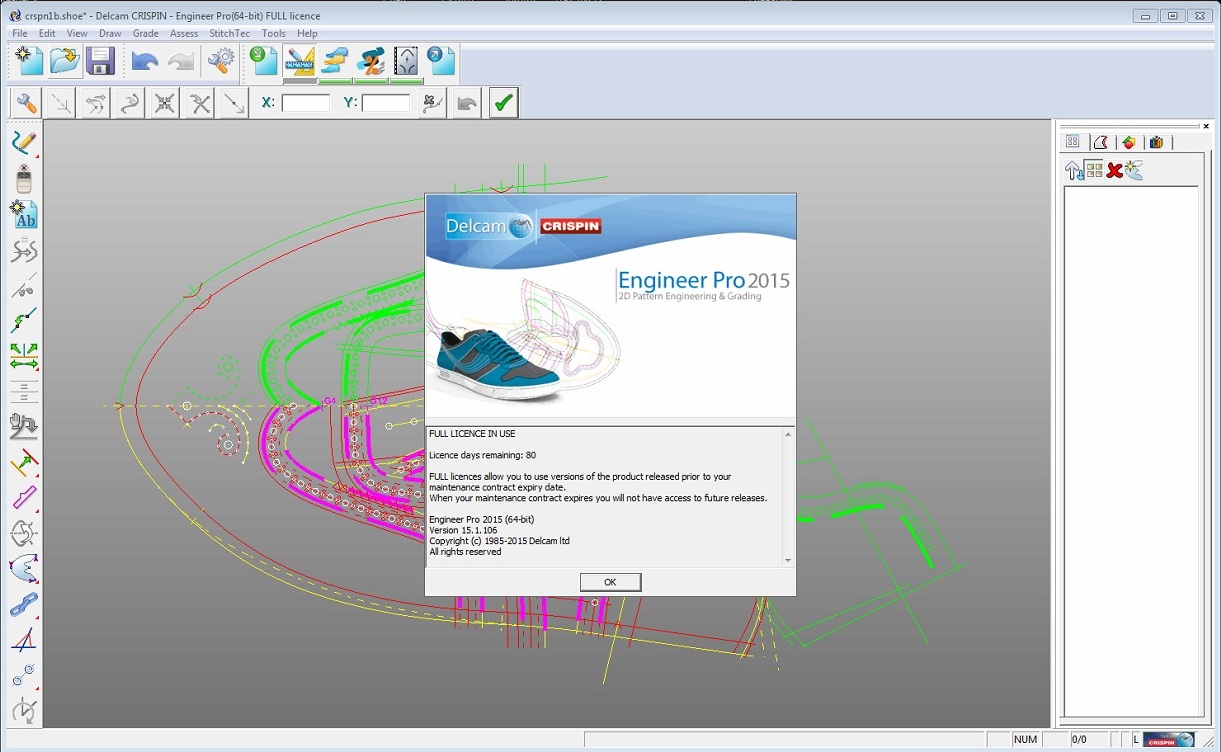
Task: Click the New file icon with sparkle
Action: click(x=30, y=61)
